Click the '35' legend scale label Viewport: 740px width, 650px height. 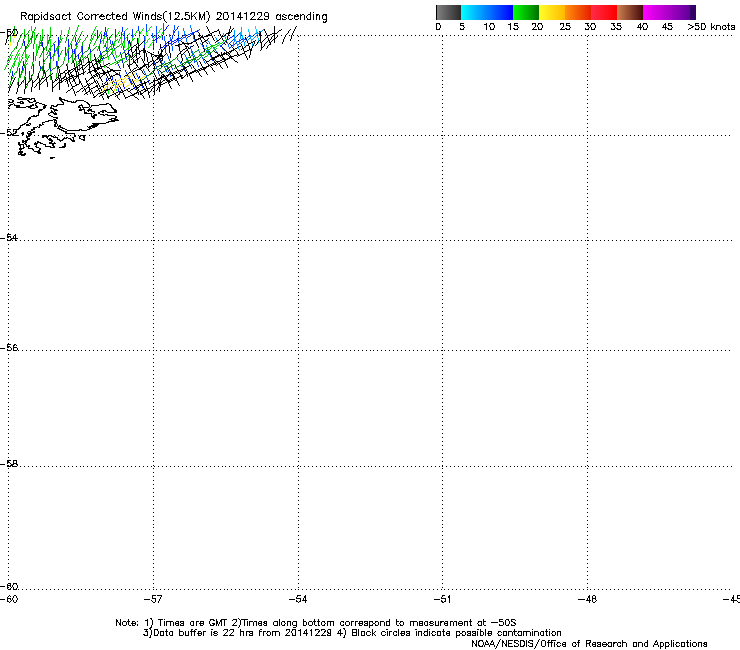(x=616, y=27)
